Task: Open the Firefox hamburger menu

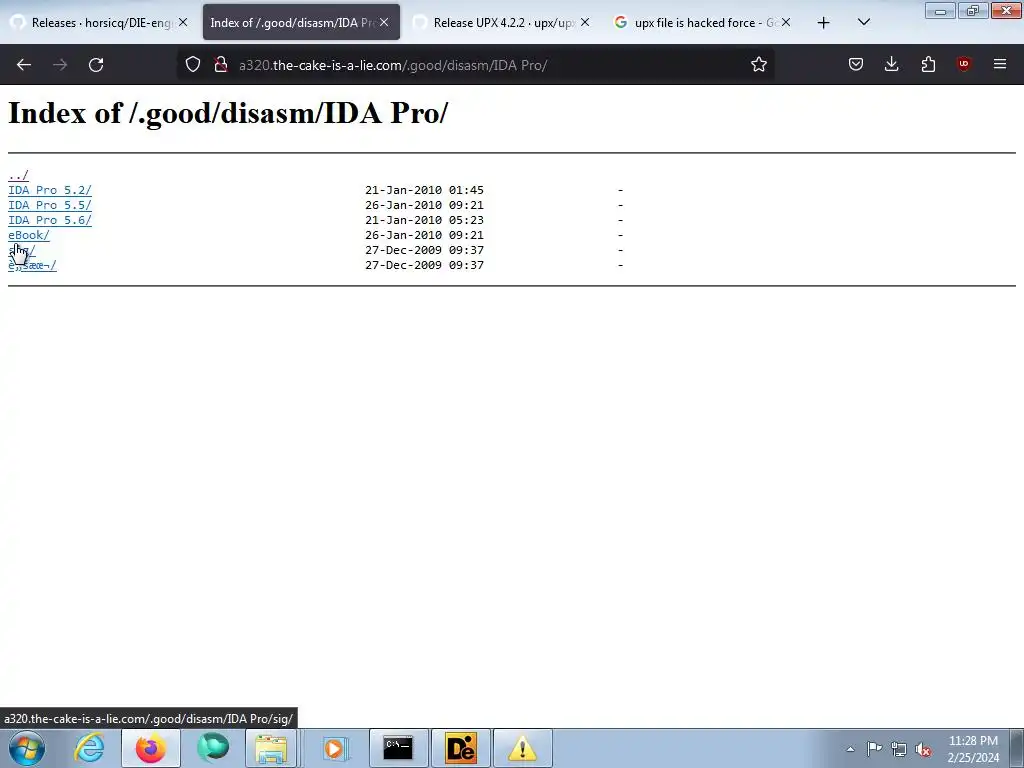Action: click(999, 64)
